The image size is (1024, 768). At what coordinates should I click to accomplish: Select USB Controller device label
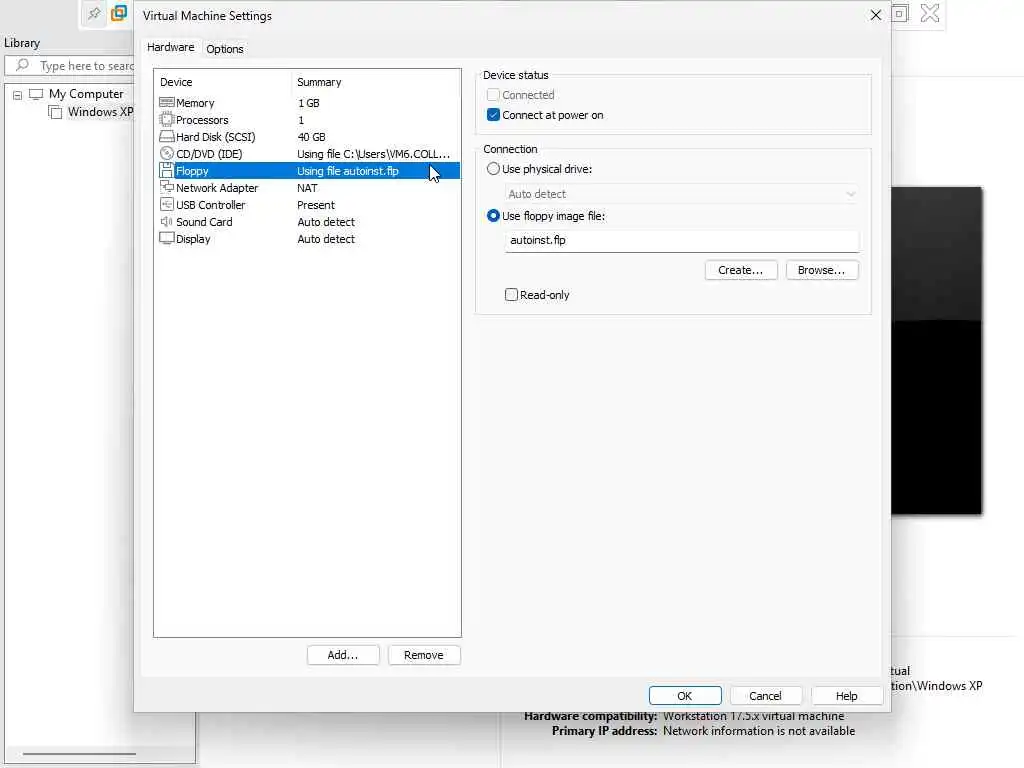pos(210,205)
